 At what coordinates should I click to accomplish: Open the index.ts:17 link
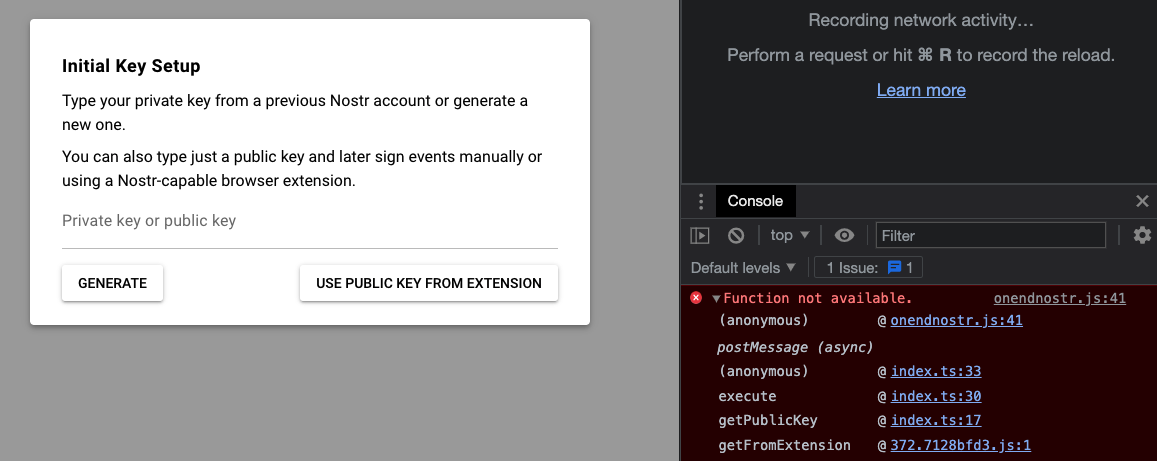pos(936,420)
